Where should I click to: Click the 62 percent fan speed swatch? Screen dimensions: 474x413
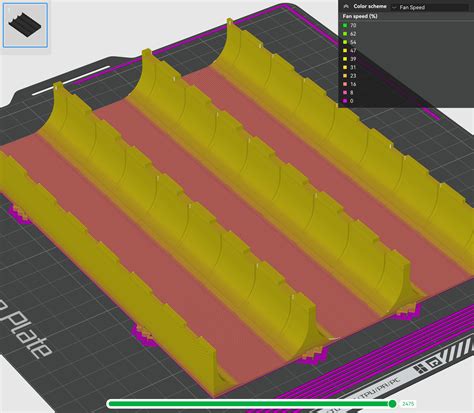pos(345,34)
